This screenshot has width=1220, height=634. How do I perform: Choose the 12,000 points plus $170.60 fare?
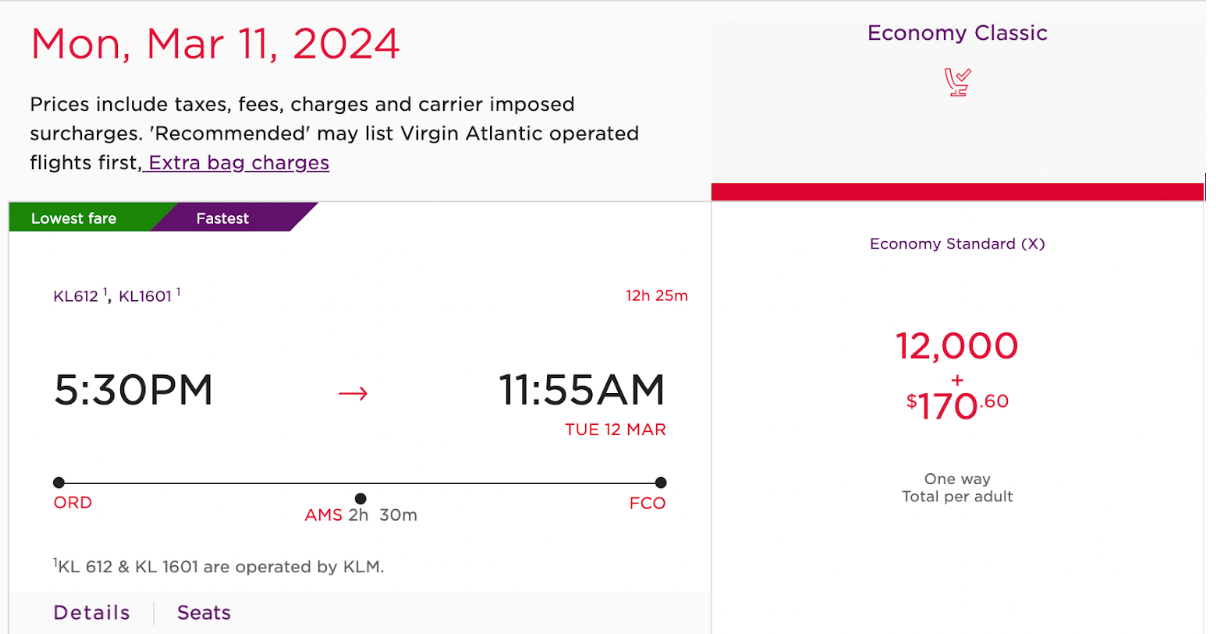click(957, 375)
